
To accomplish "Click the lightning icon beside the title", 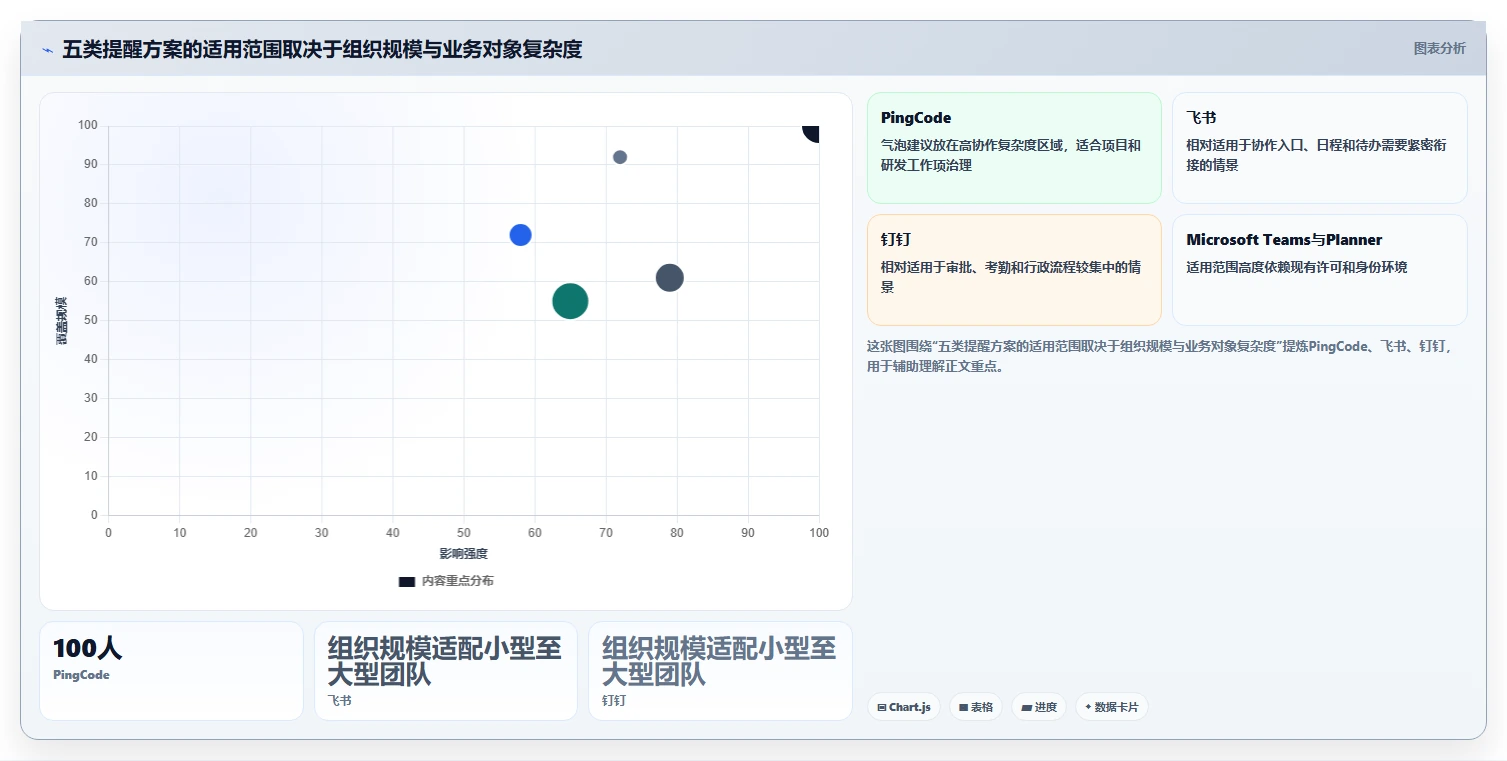I will tap(47, 50).
